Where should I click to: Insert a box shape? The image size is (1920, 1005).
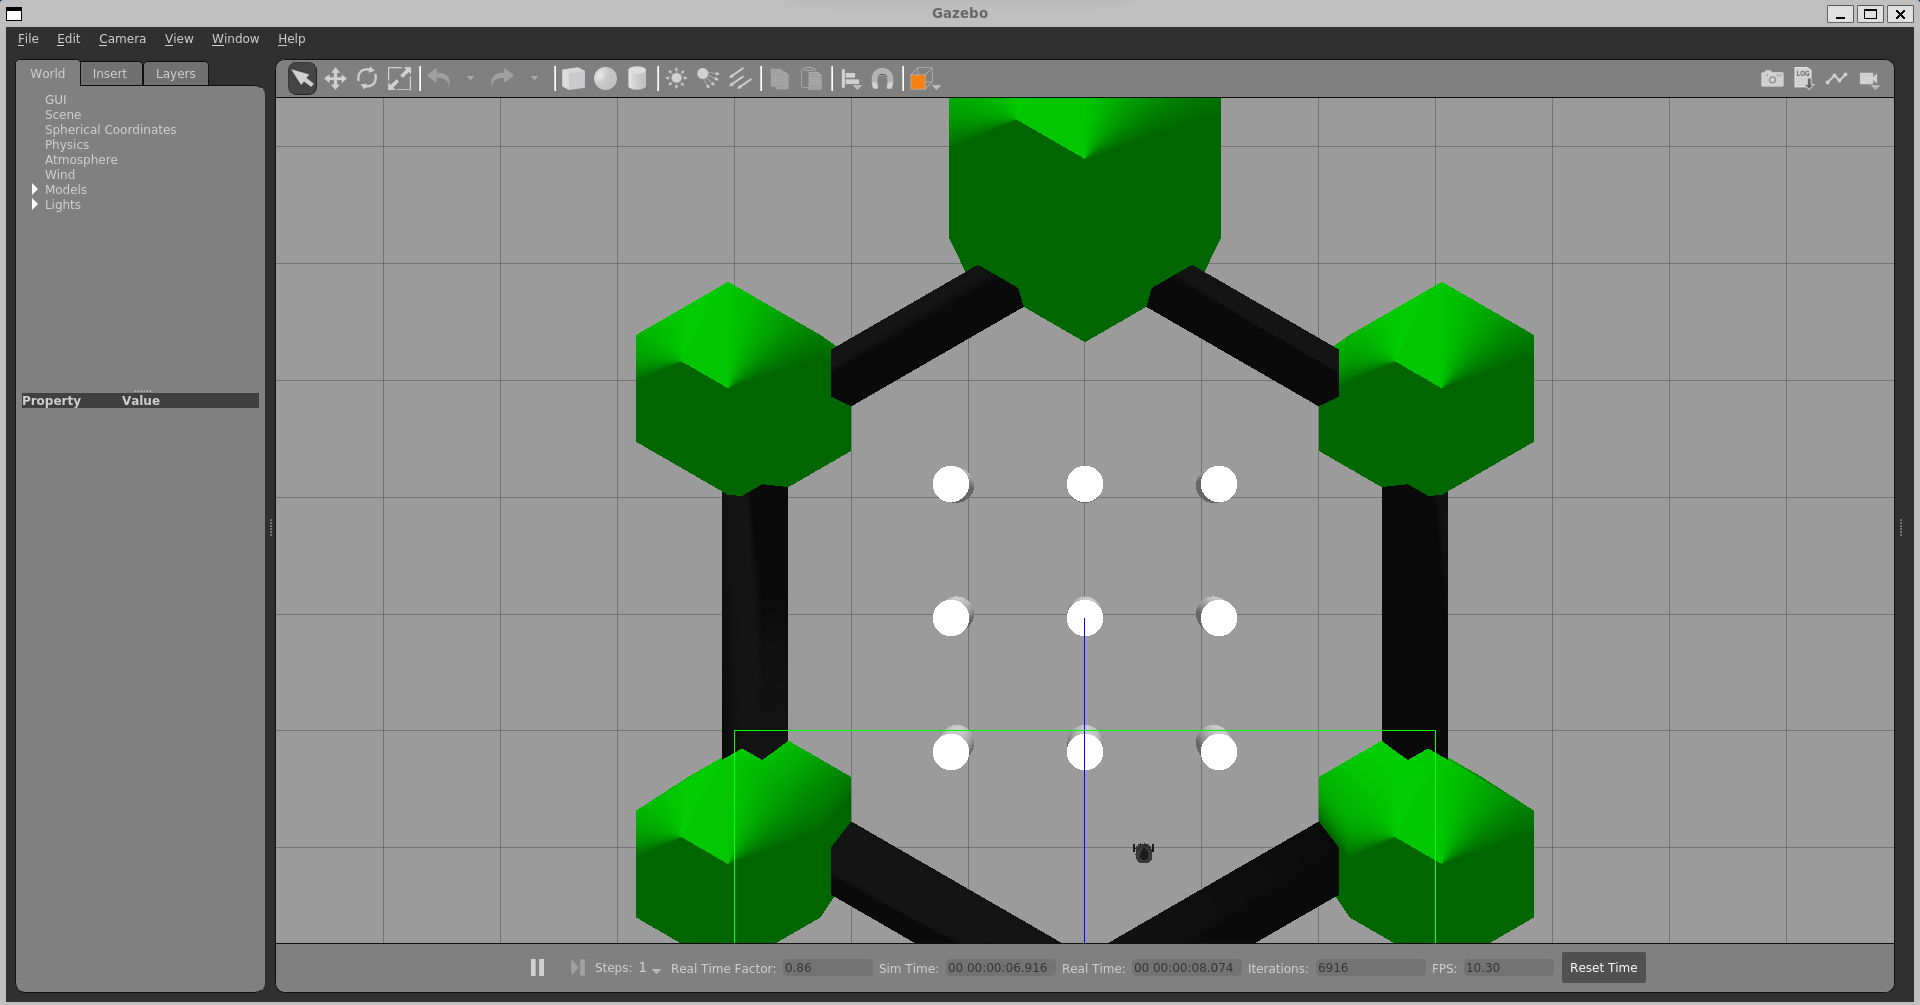coord(573,79)
